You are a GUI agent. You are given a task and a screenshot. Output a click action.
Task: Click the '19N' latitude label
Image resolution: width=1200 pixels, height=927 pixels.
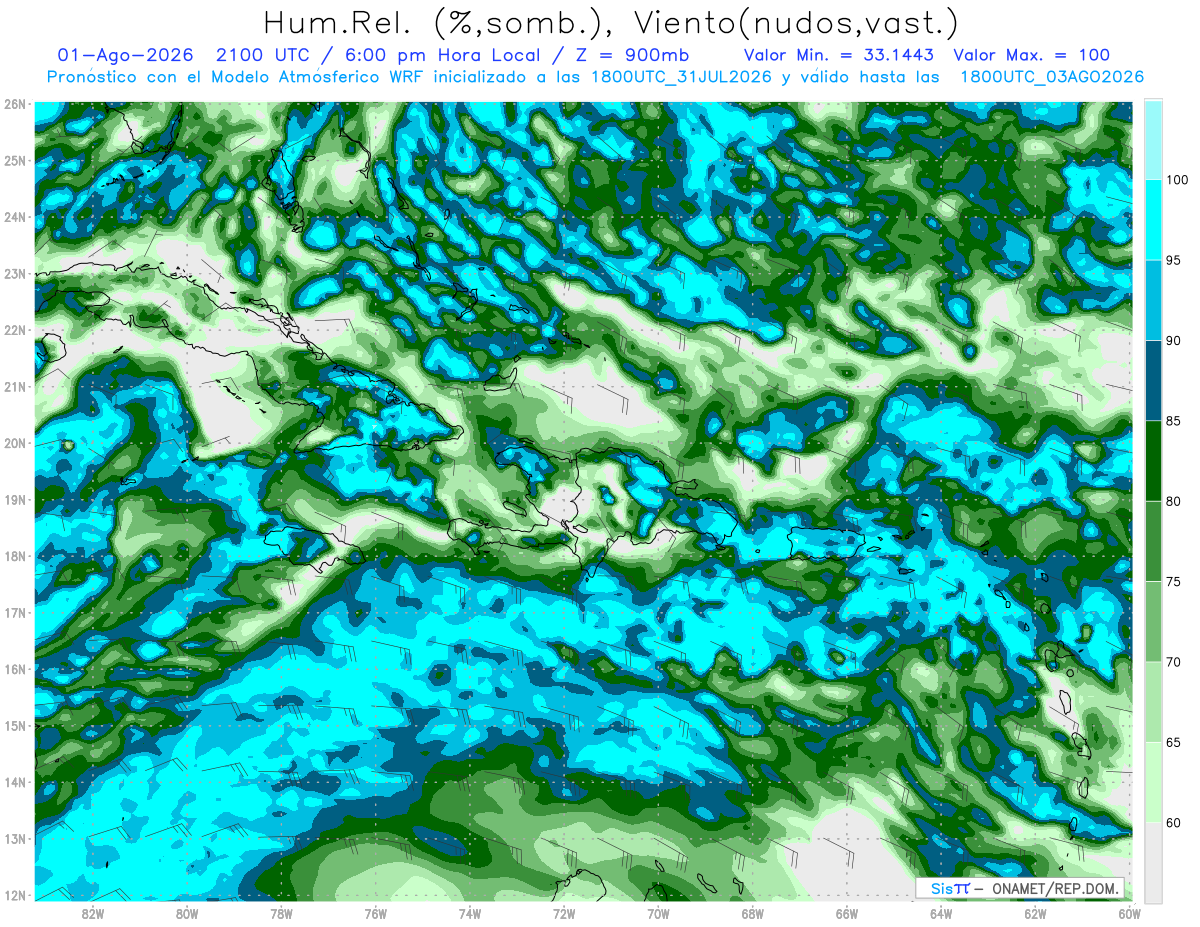[x=15, y=499]
